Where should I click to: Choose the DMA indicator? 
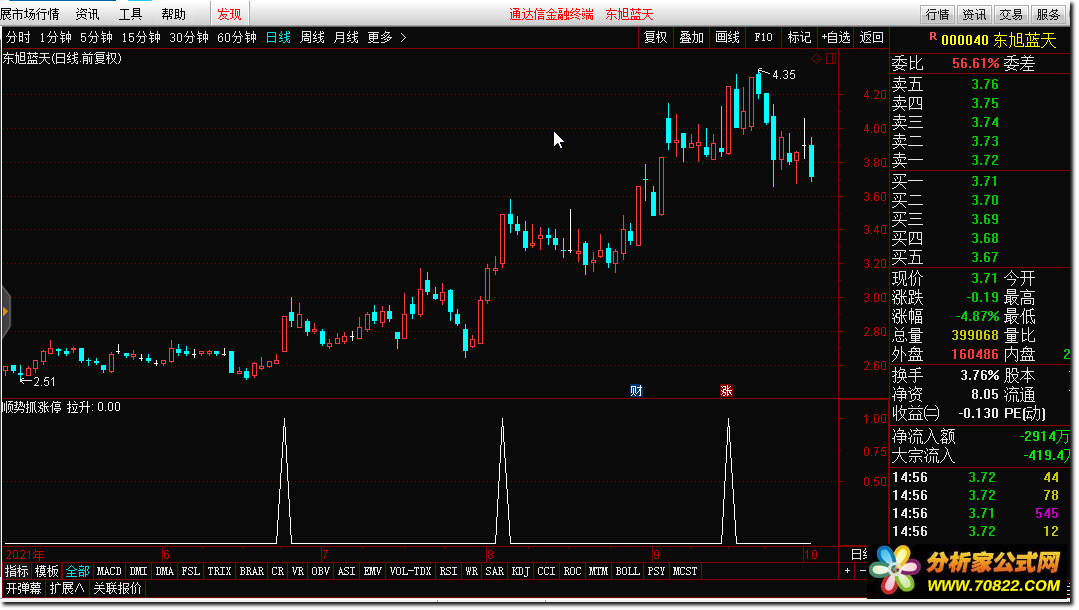pyautogui.click(x=164, y=571)
